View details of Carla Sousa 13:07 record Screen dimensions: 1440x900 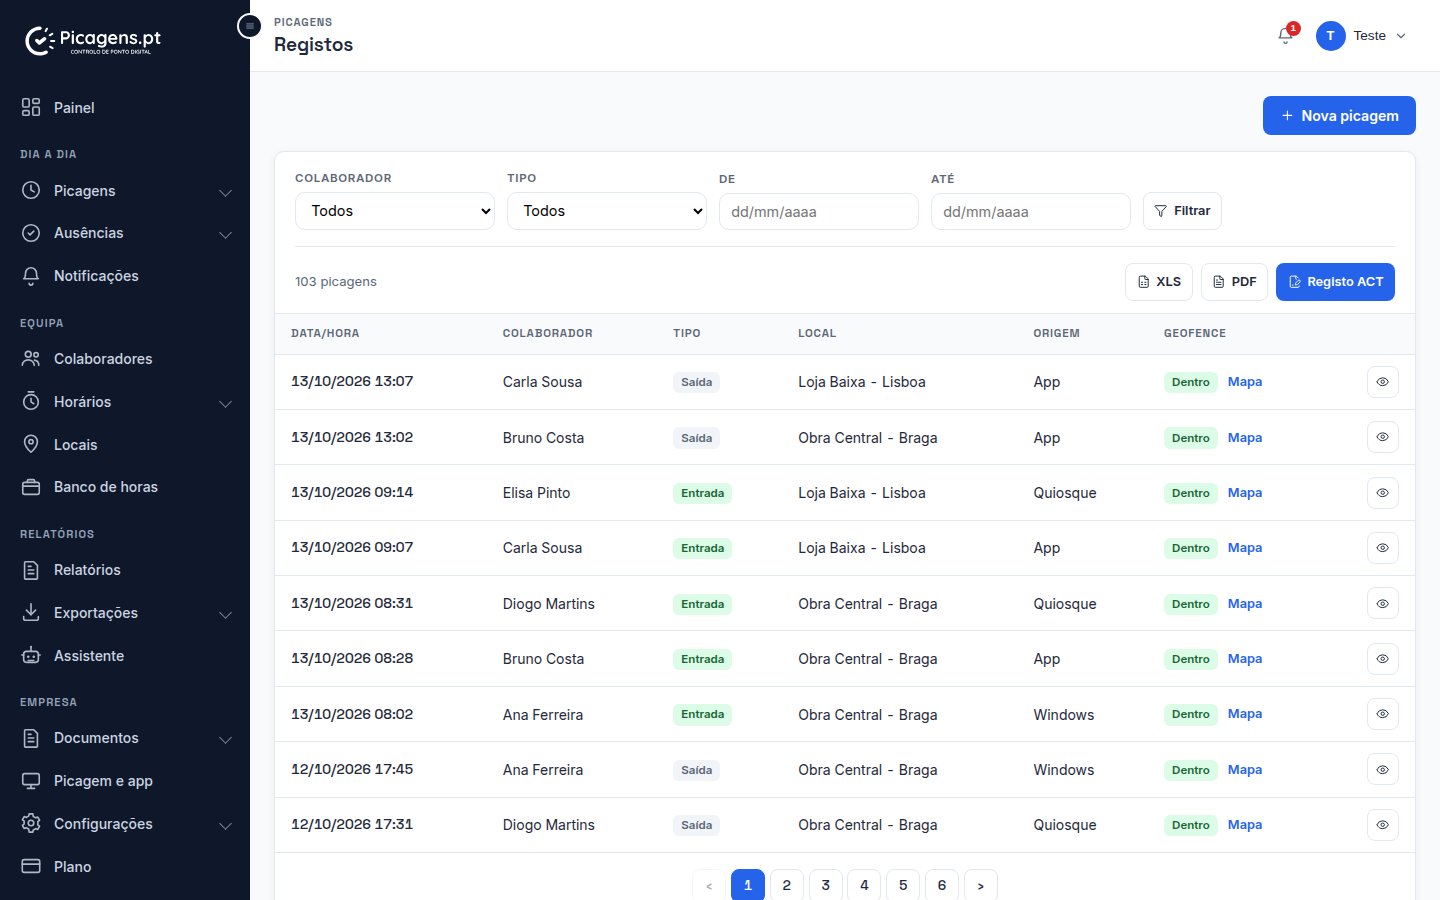coord(1382,382)
